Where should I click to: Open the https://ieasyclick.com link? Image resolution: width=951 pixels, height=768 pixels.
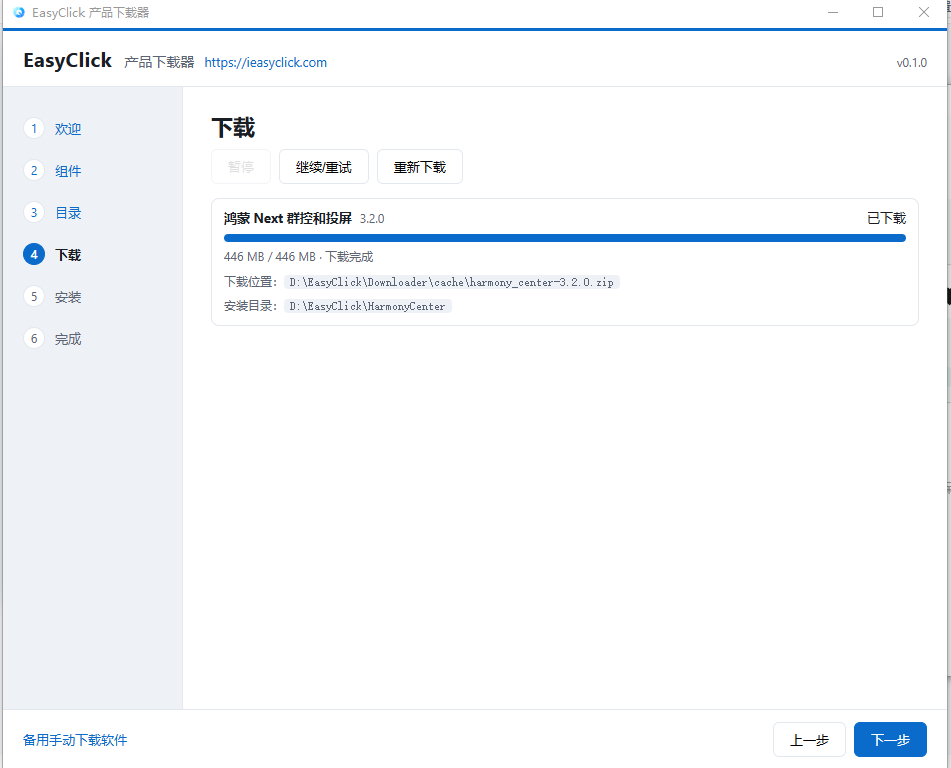pyautogui.click(x=266, y=62)
